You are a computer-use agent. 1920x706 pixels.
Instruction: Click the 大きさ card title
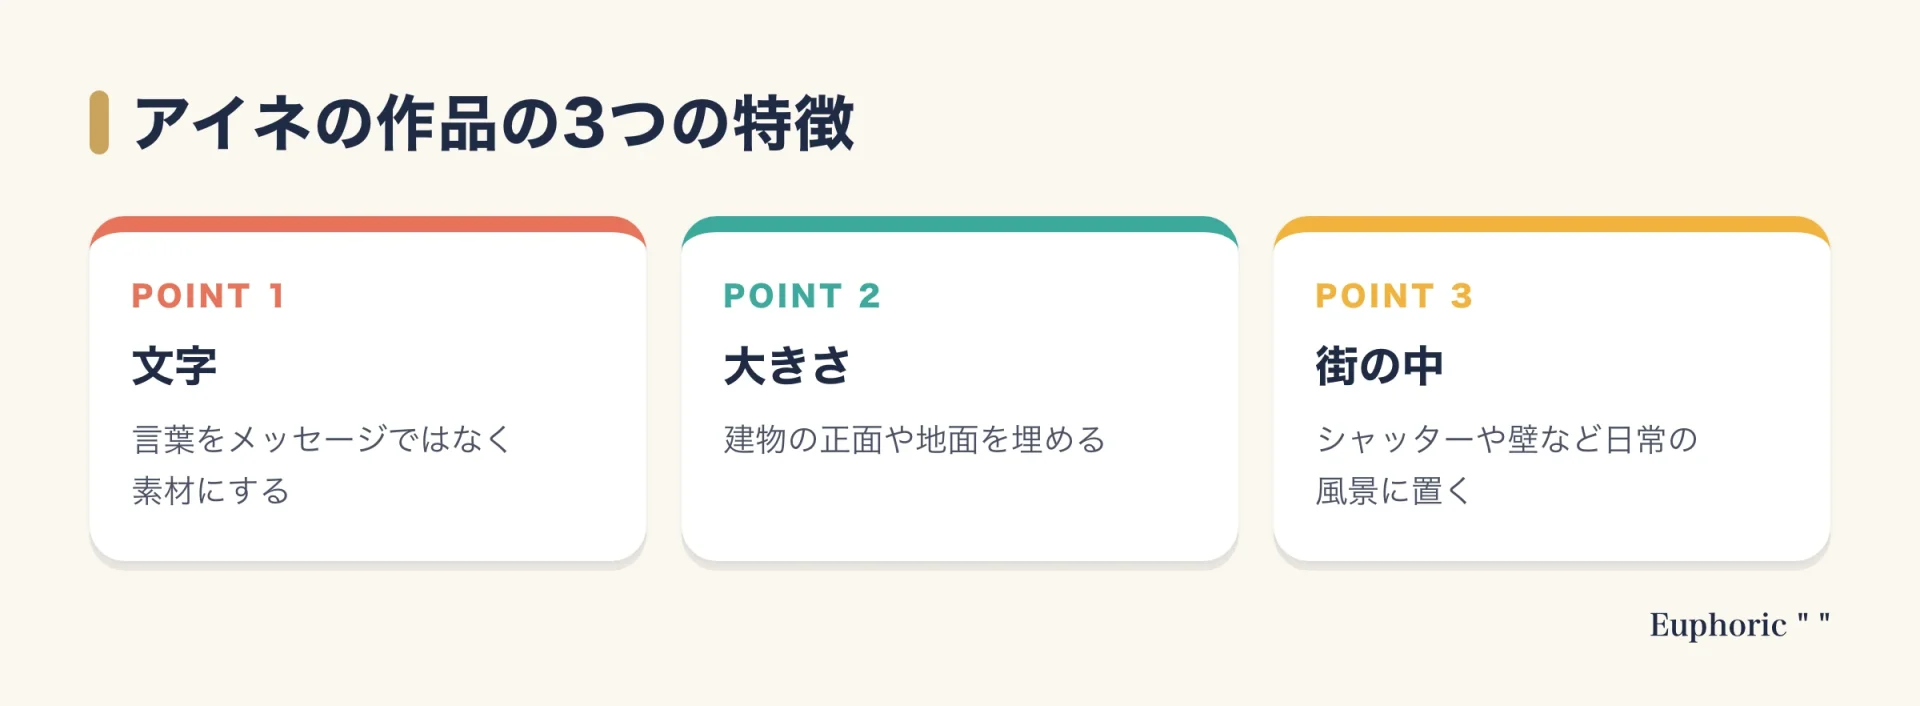(787, 366)
